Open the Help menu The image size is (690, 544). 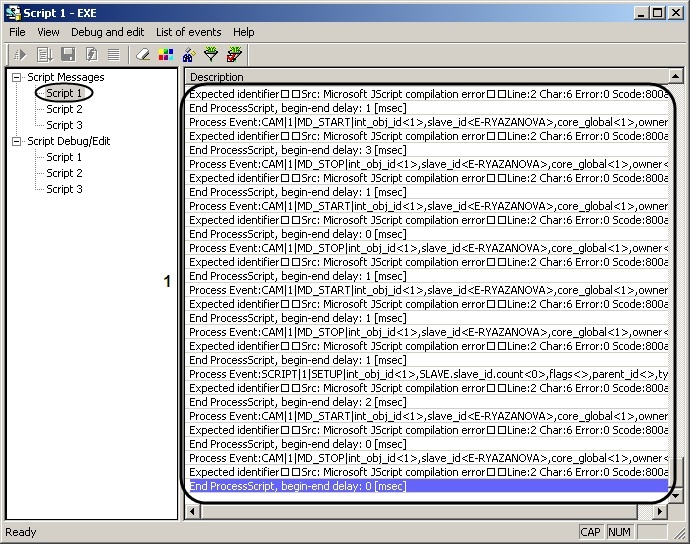[244, 32]
